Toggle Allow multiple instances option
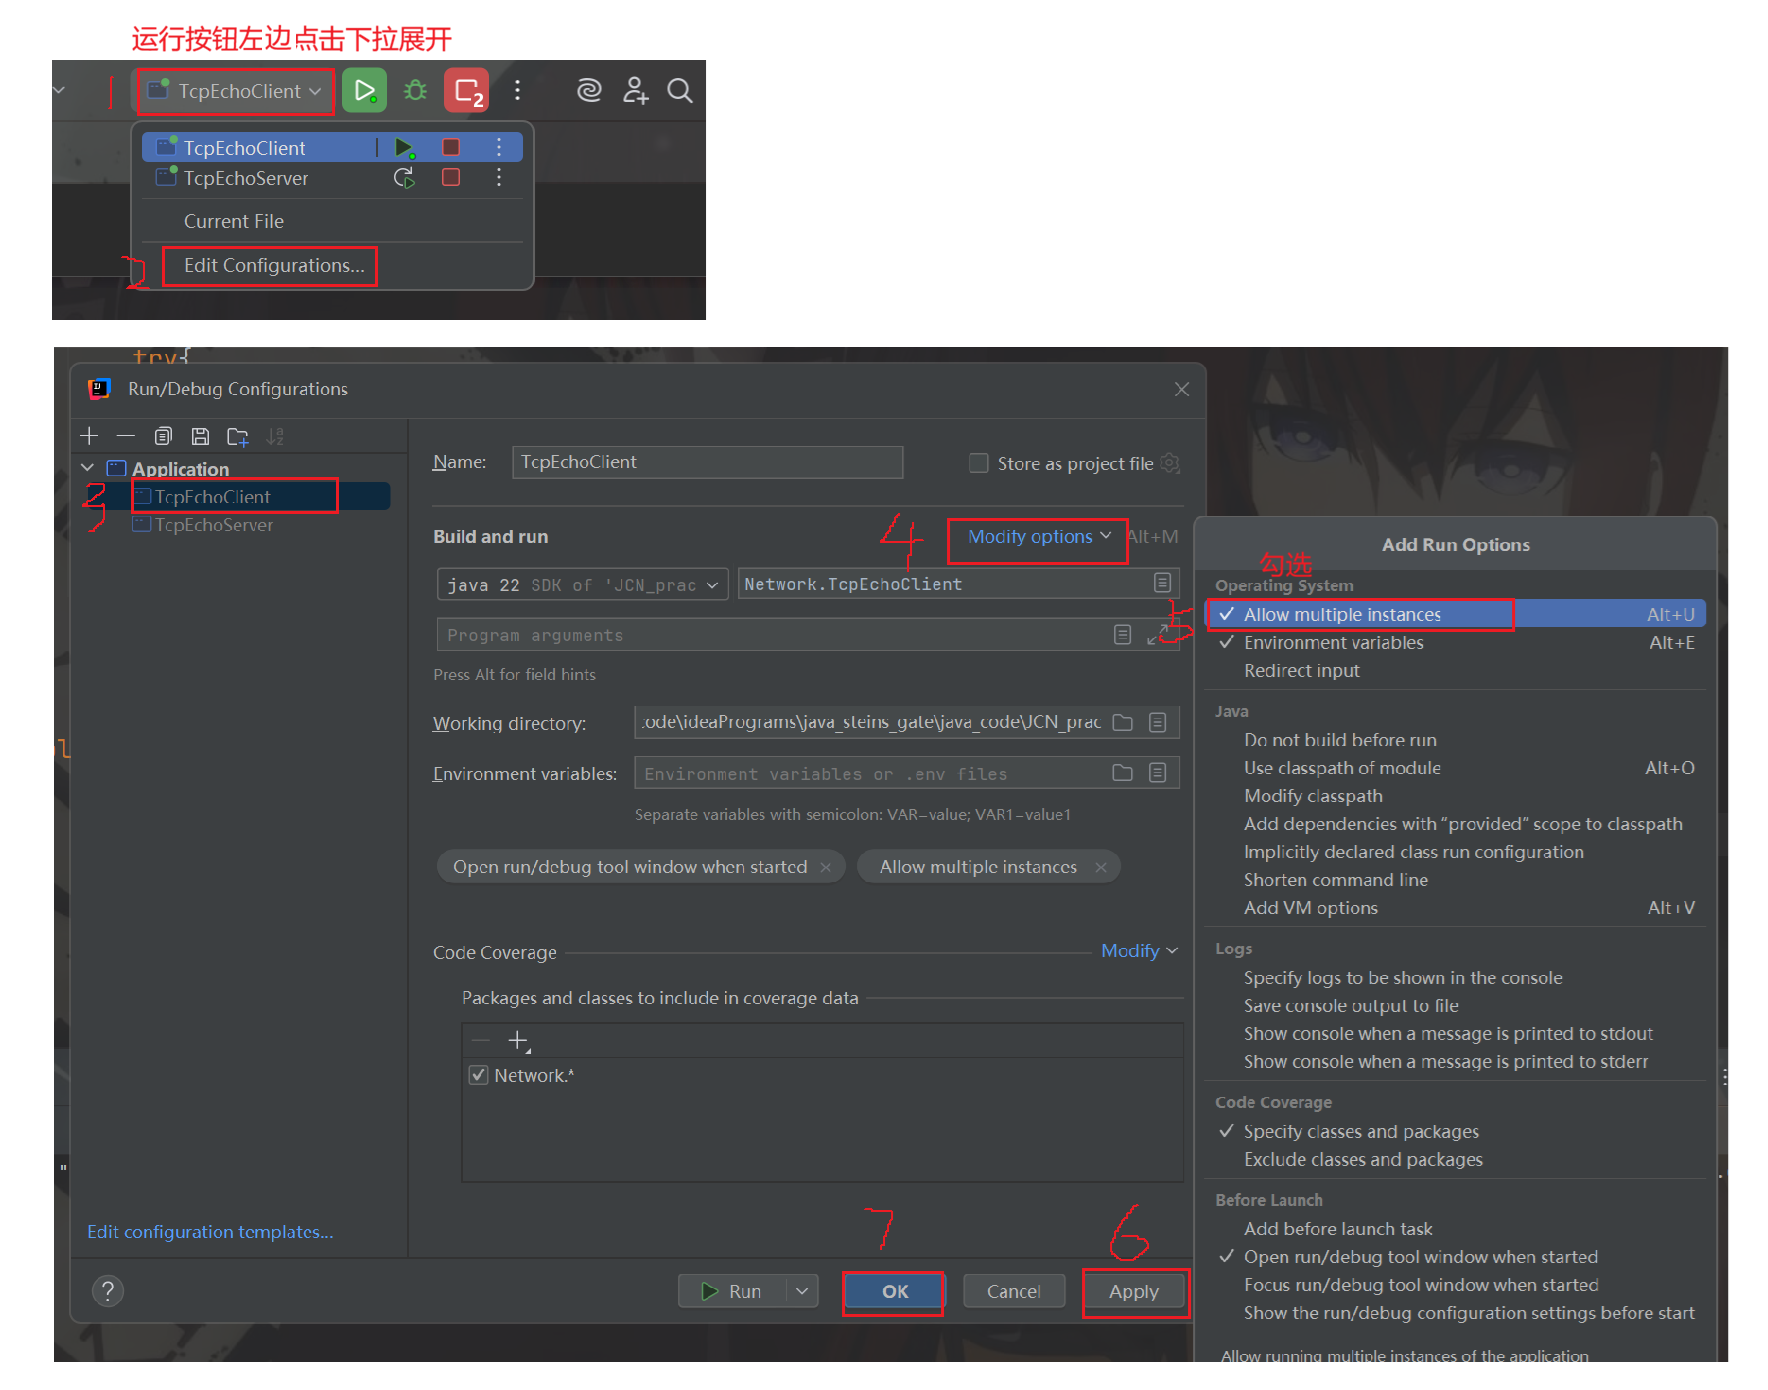This screenshot has height=1390, width=1768. click(x=1456, y=614)
